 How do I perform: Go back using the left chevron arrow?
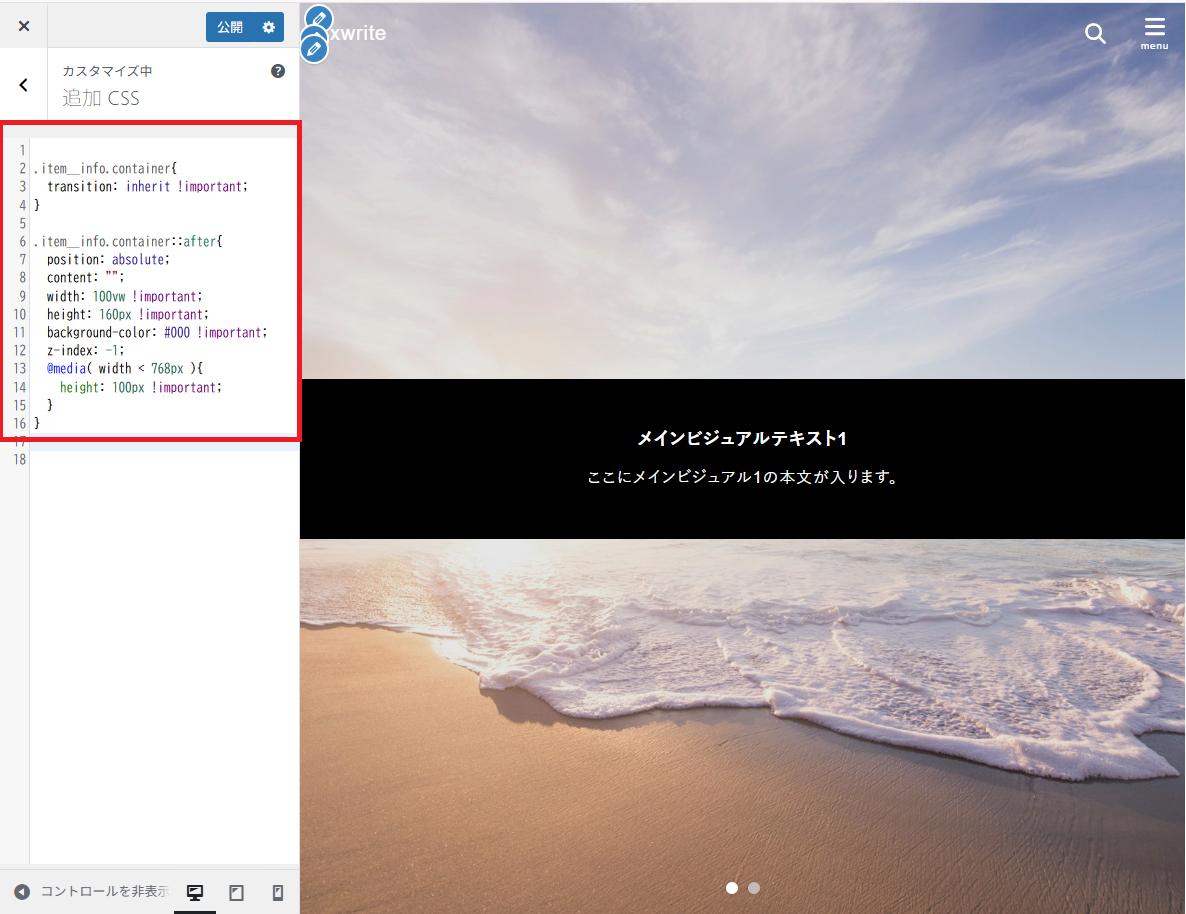coord(24,86)
